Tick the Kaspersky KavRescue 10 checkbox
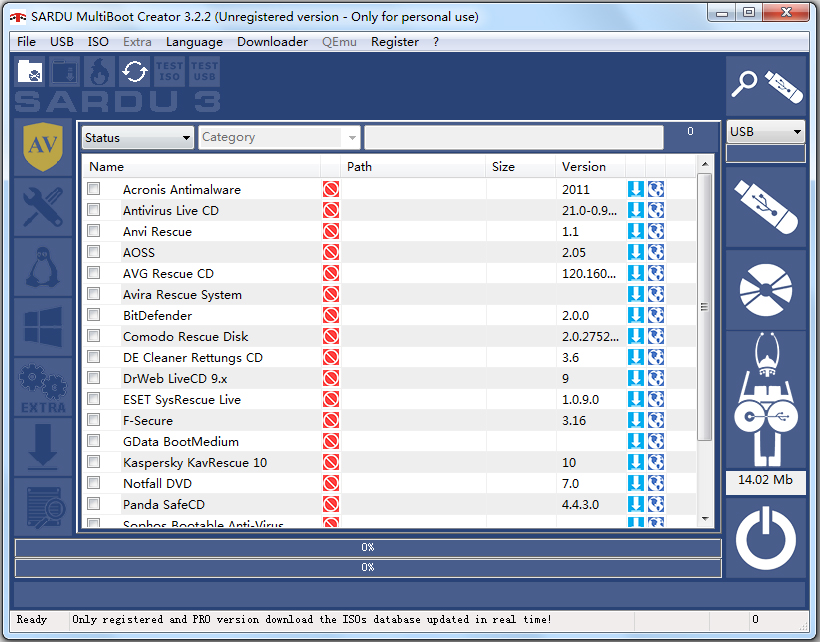820x642 pixels. coord(94,462)
